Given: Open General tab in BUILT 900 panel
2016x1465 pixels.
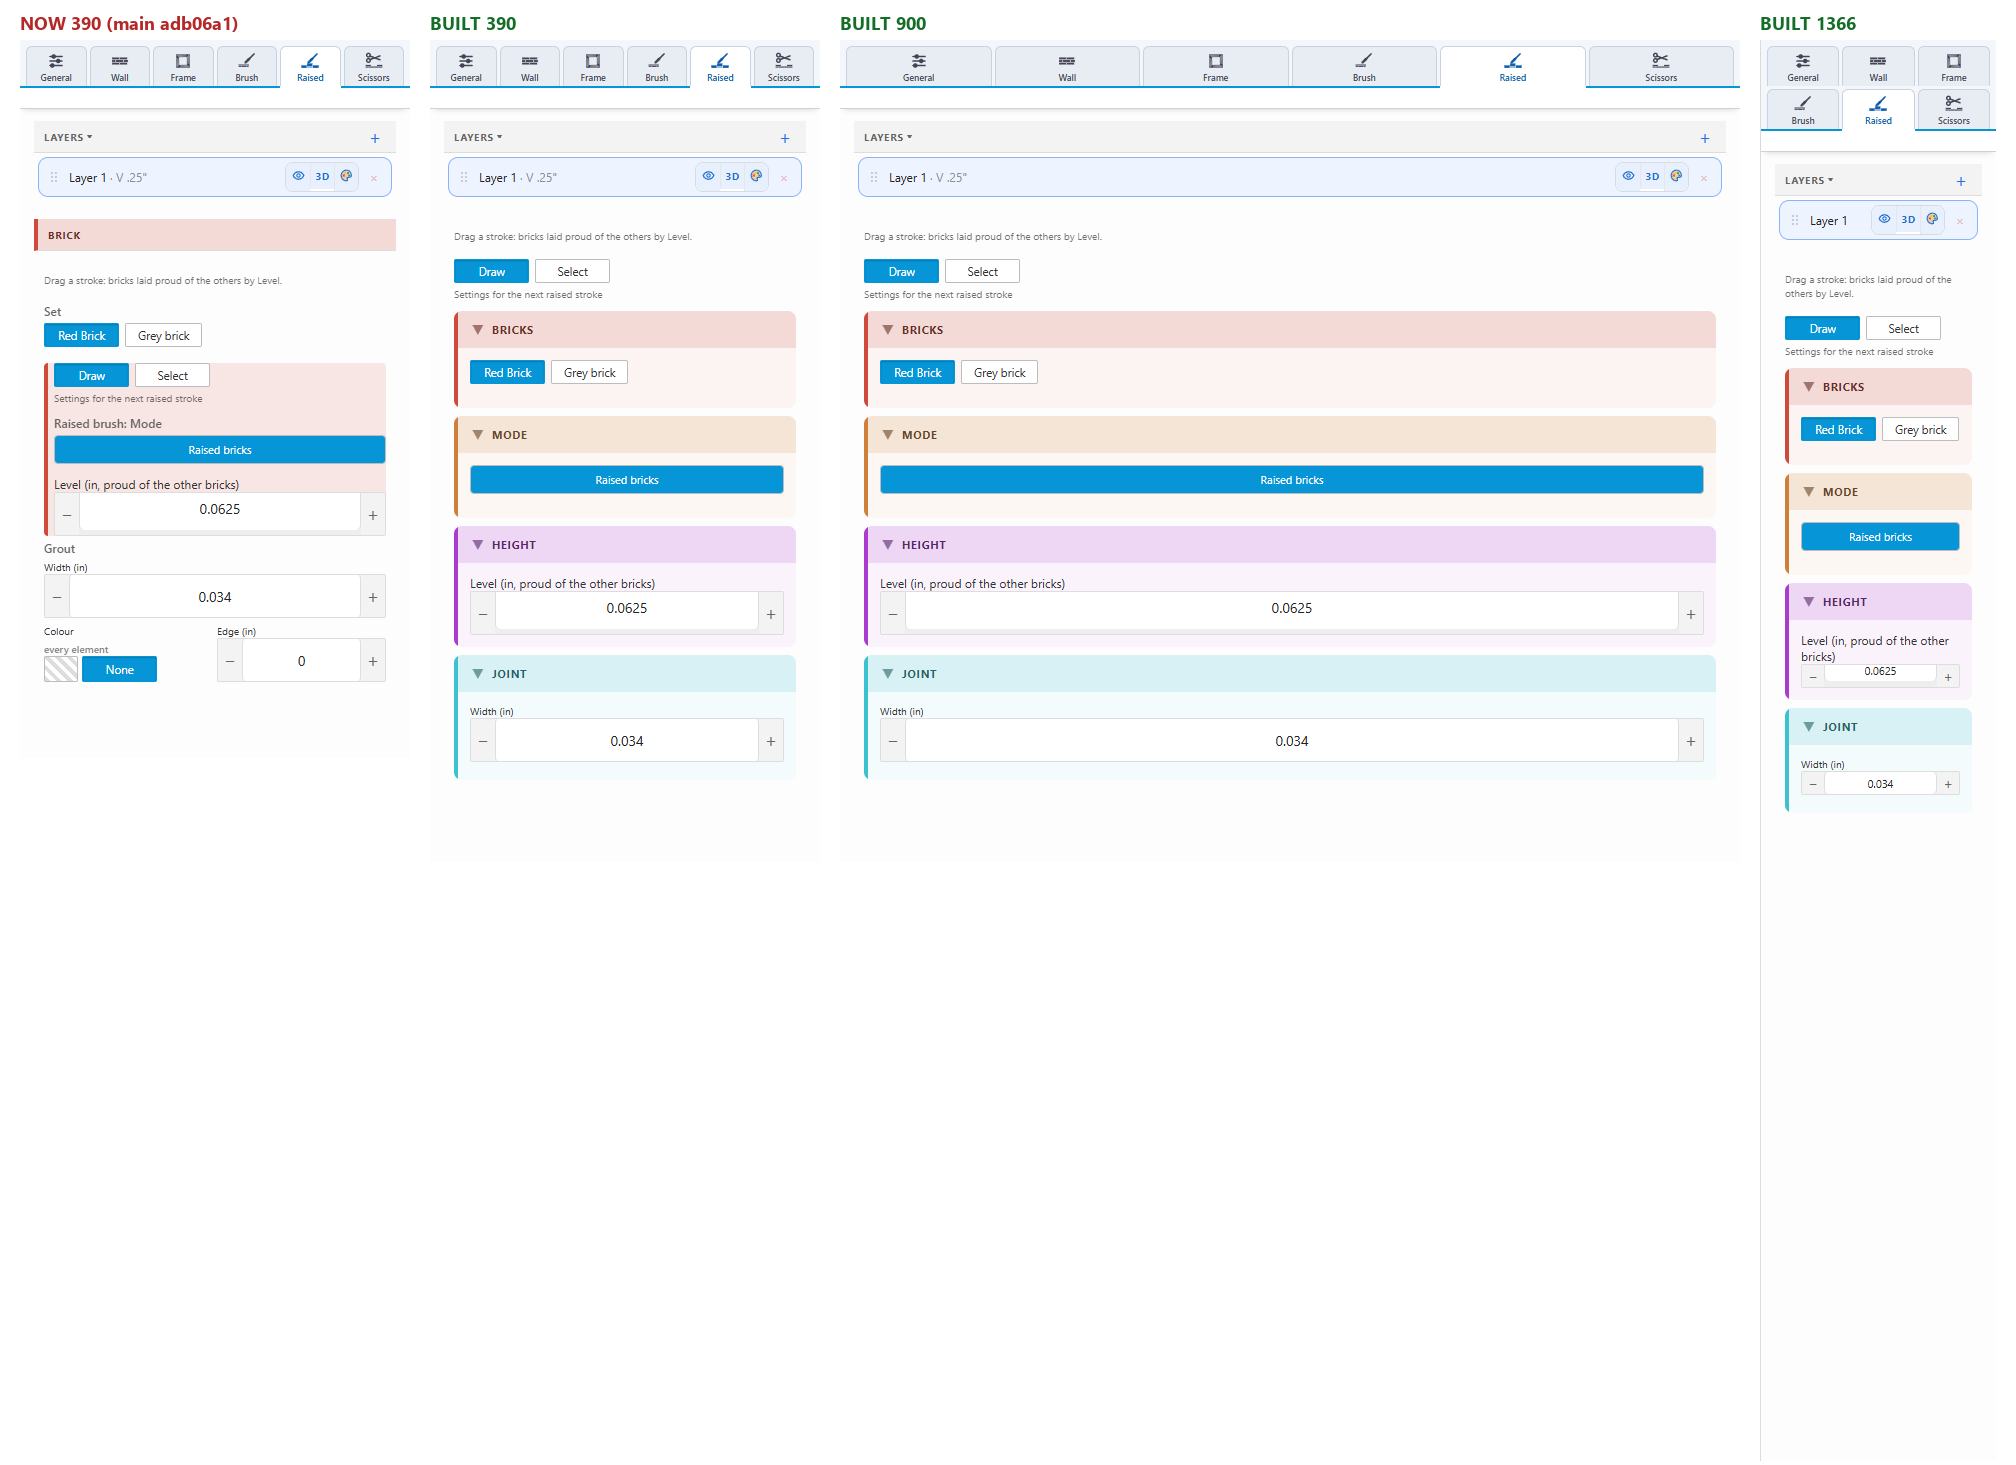Looking at the screenshot, I should pyautogui.click(x=919, y=66).
